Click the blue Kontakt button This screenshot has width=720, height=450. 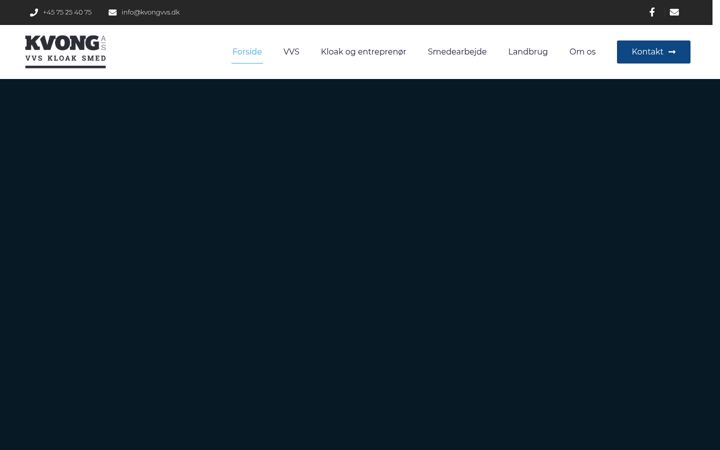pos(653,52)
